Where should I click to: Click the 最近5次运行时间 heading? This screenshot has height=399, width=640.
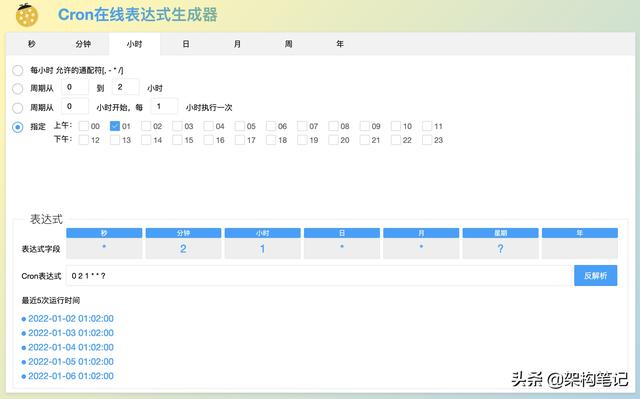(x=51, y=300)
